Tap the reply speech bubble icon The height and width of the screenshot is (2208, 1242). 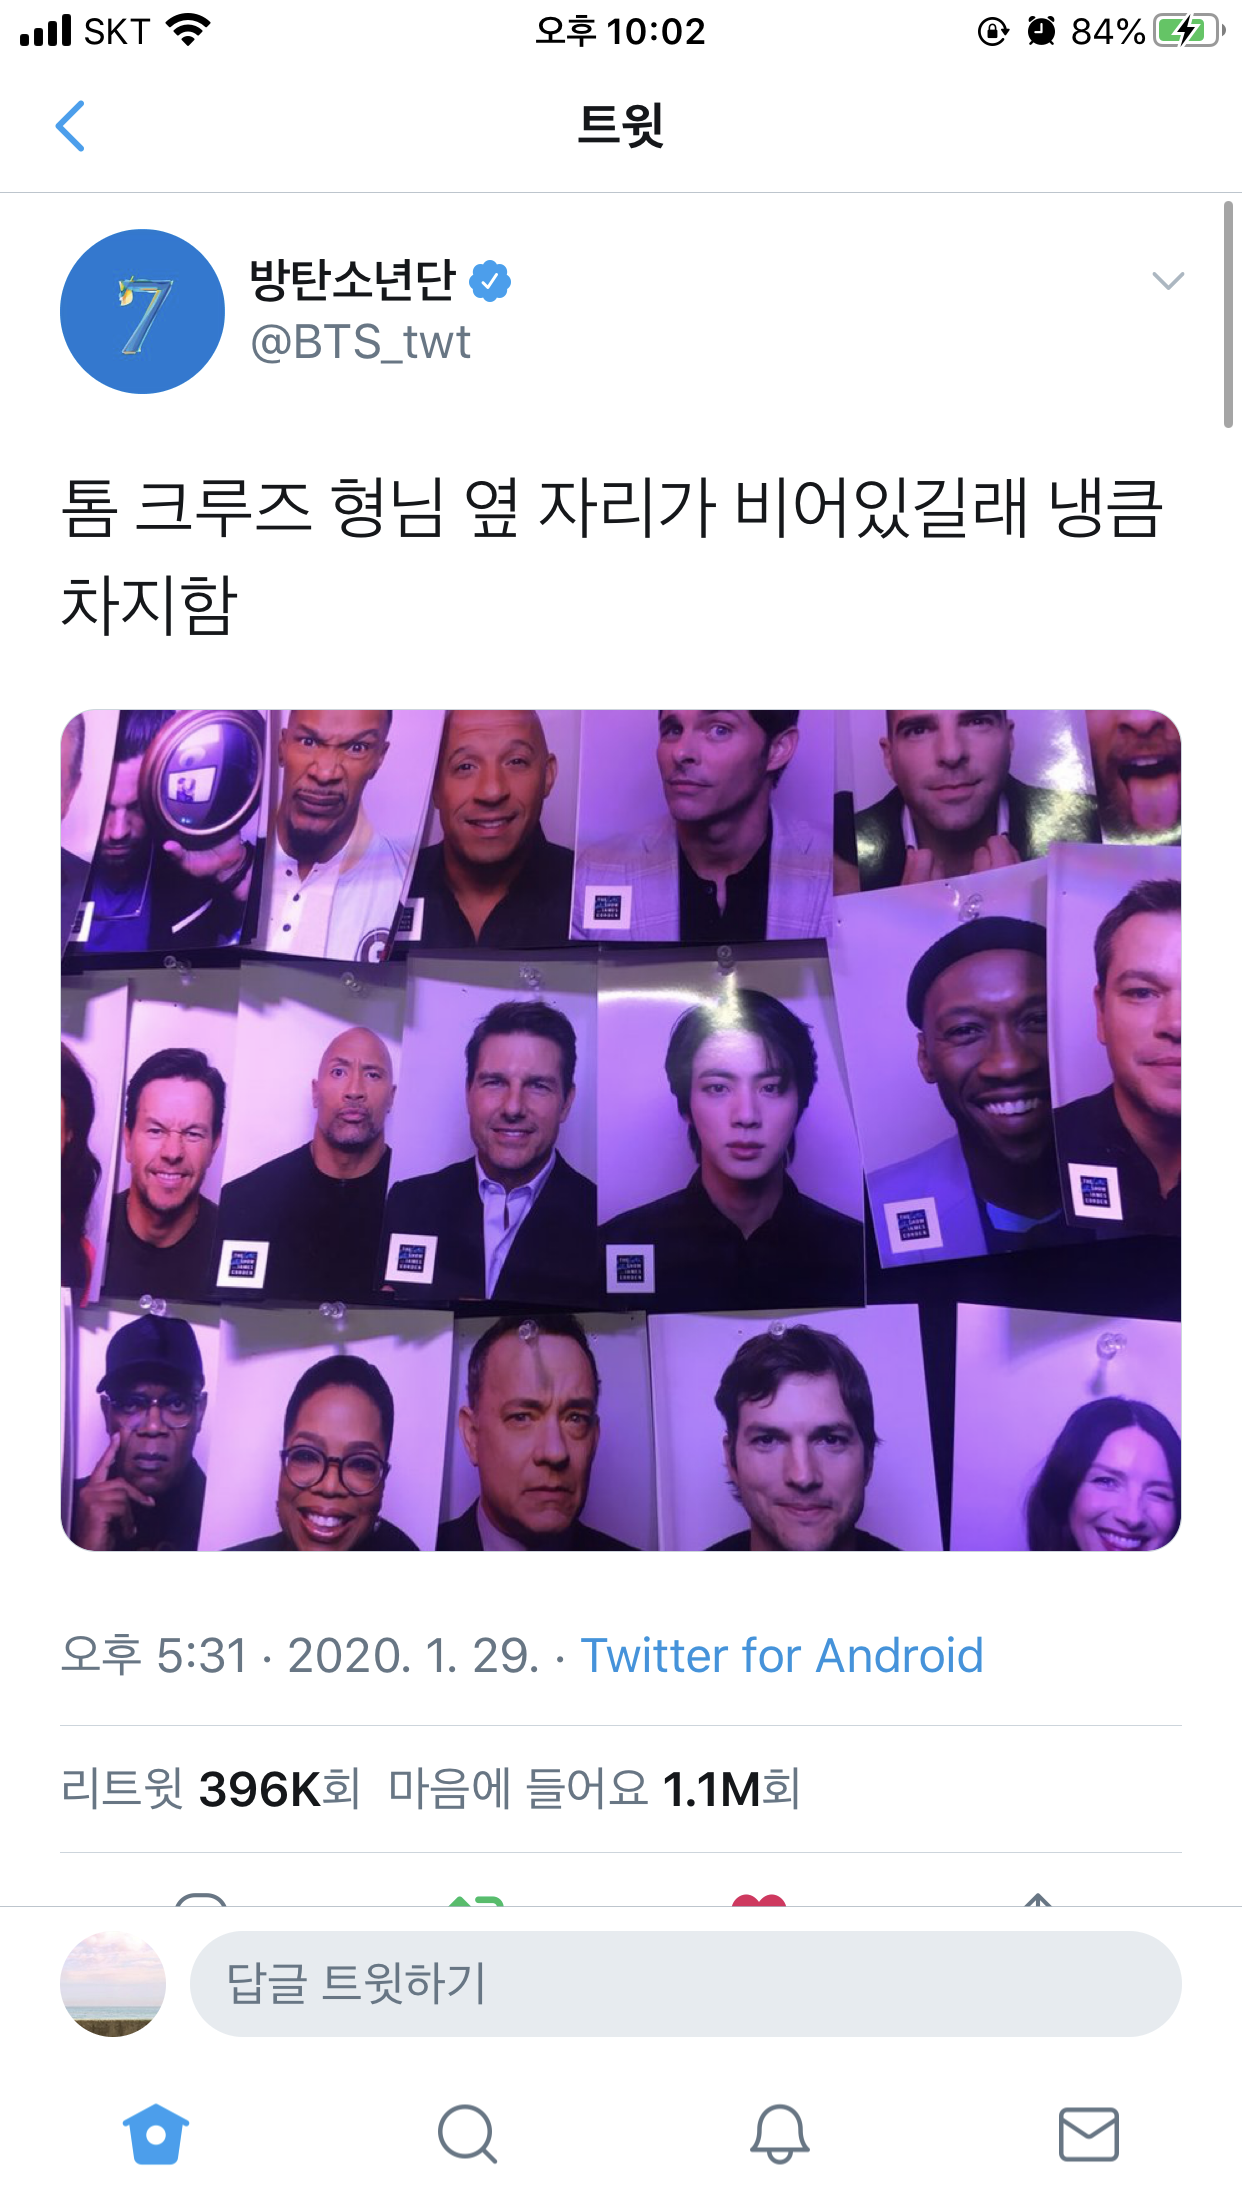point(201,1899)
